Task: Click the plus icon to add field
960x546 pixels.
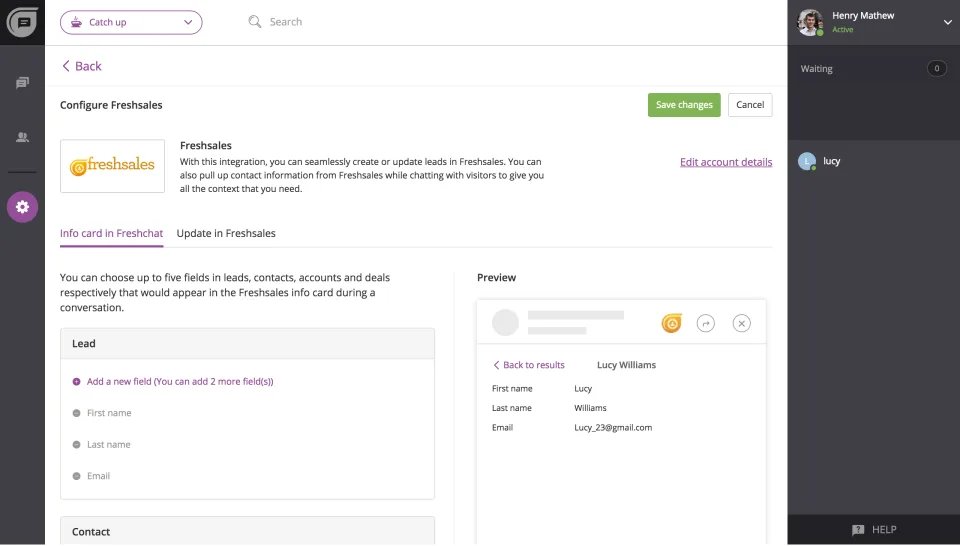Action: (77, 381)
